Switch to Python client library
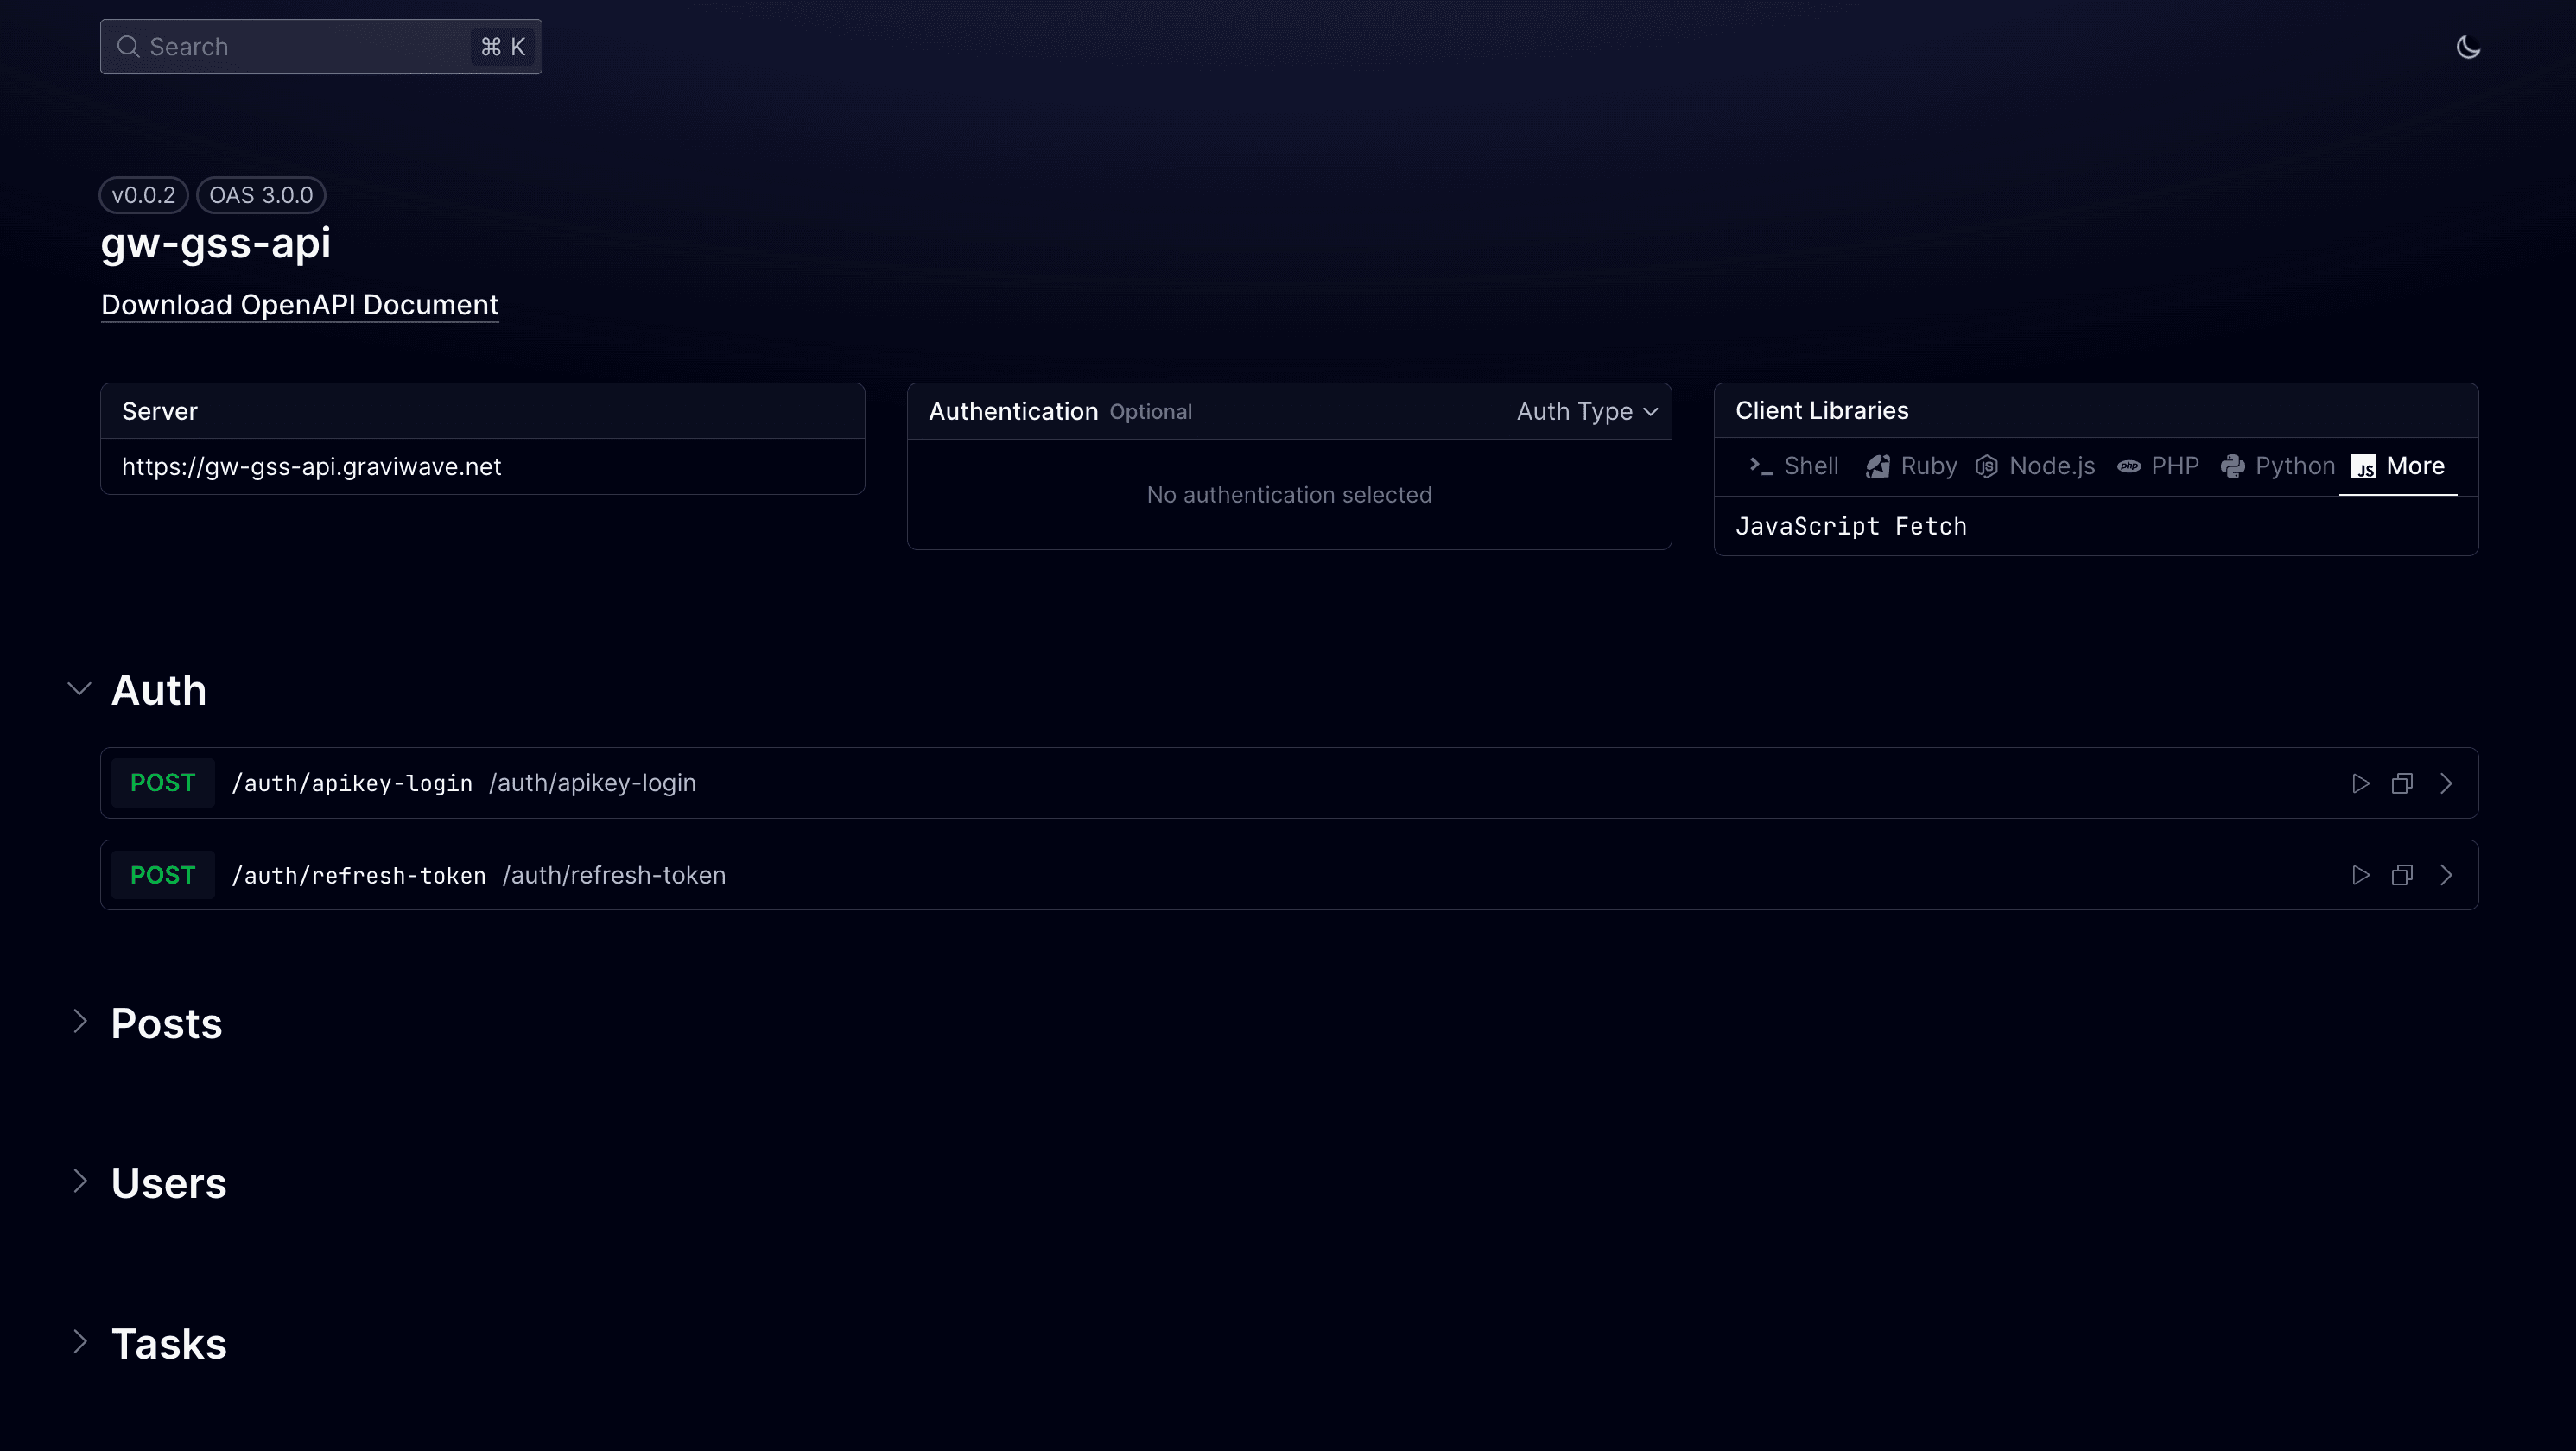The height and width of the screenshot is (1451, 2576). click(x=2277, y=466)
